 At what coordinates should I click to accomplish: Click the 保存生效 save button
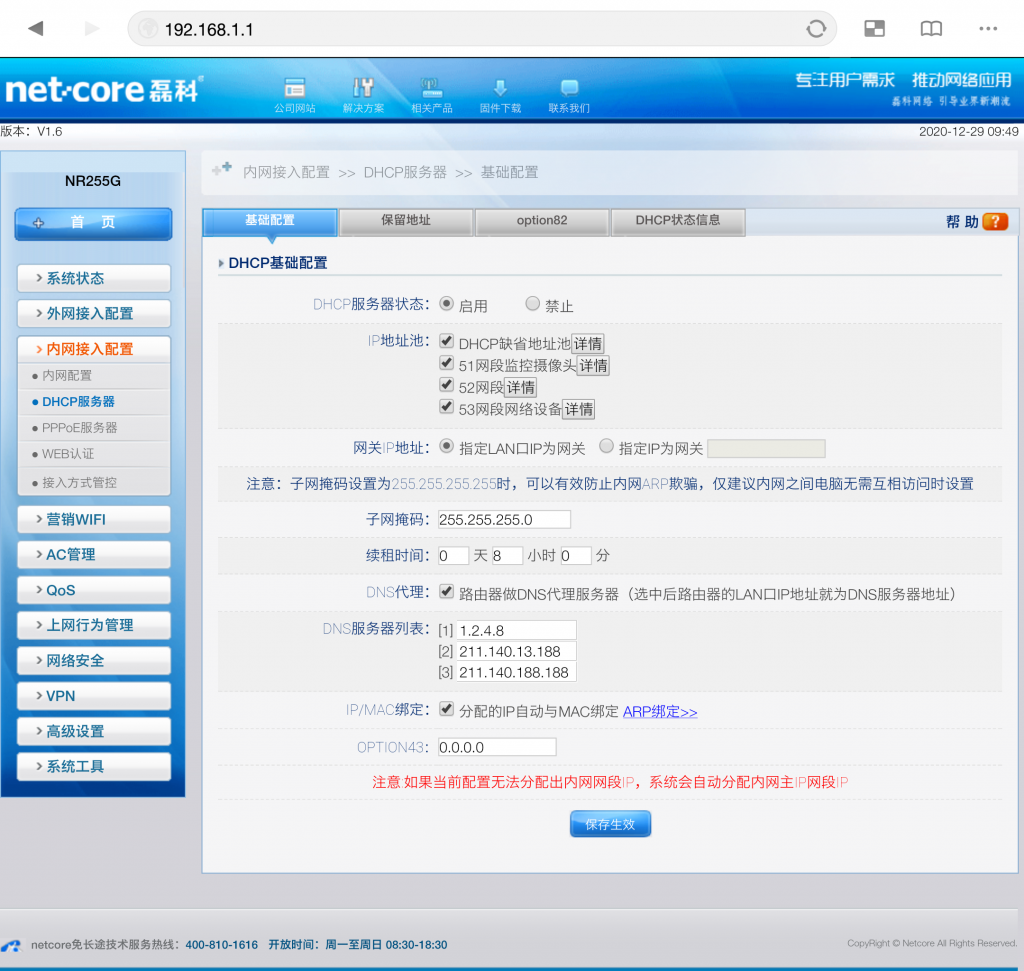(x=610, y=824)
